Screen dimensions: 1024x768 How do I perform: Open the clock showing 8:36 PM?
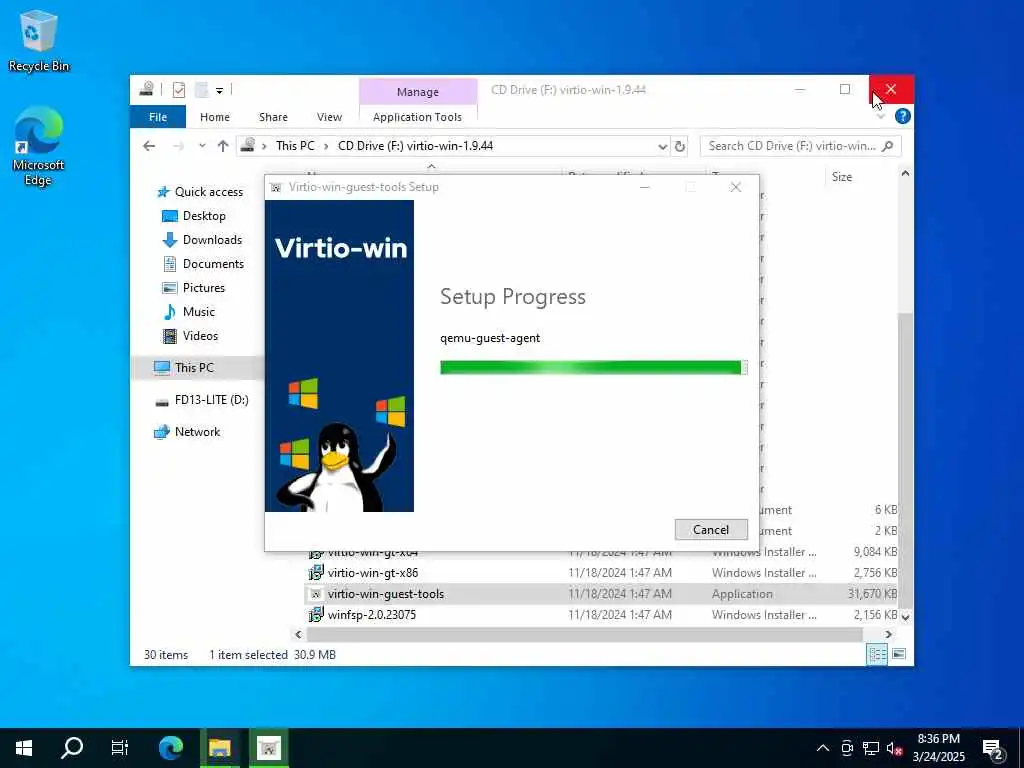[938, 748]
